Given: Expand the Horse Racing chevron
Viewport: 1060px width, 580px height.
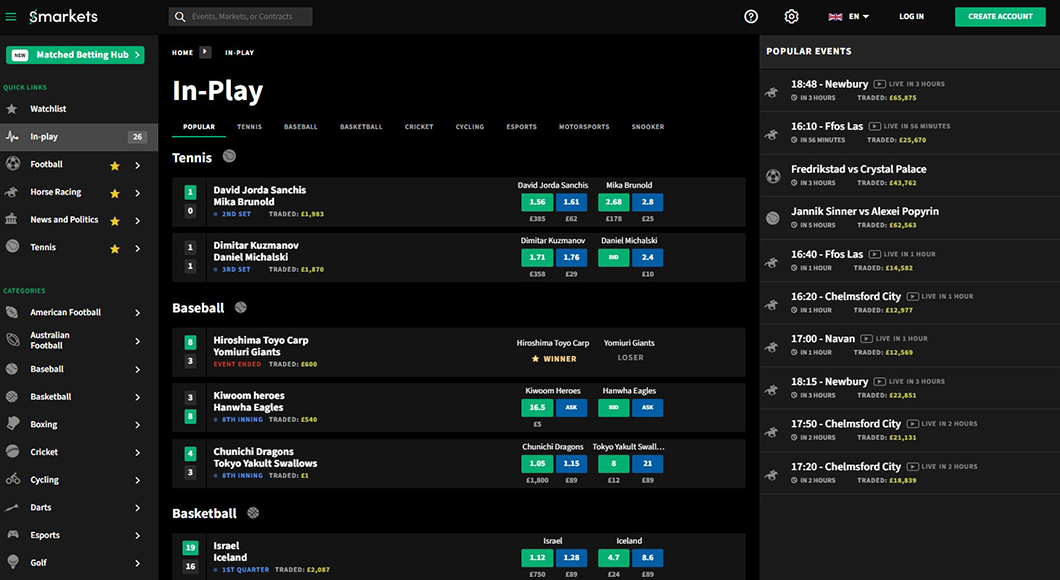Looking at the screenshot, I should point(138,193).
